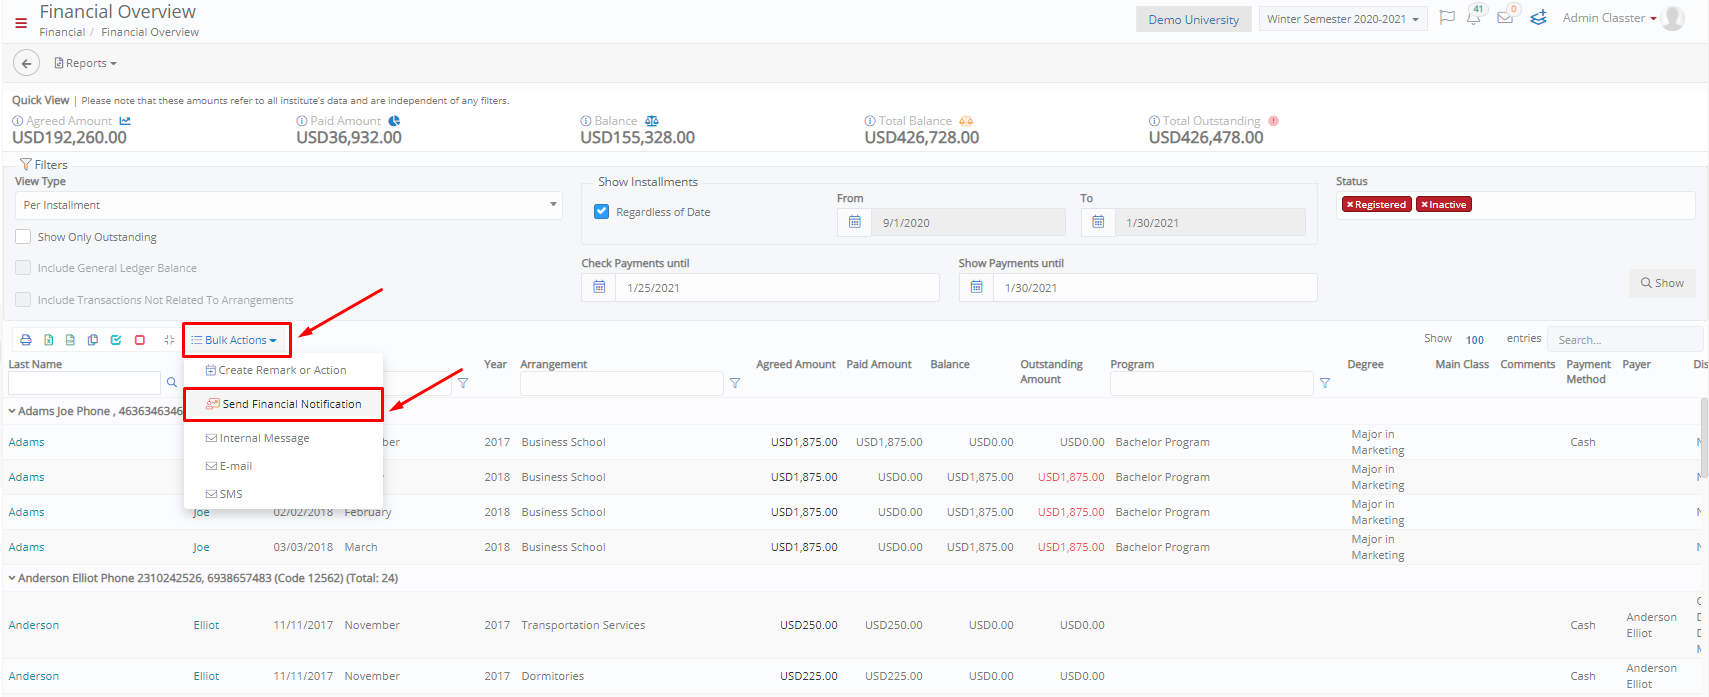
Task: Open the messages envelope icon
Action: point(1505,18)
